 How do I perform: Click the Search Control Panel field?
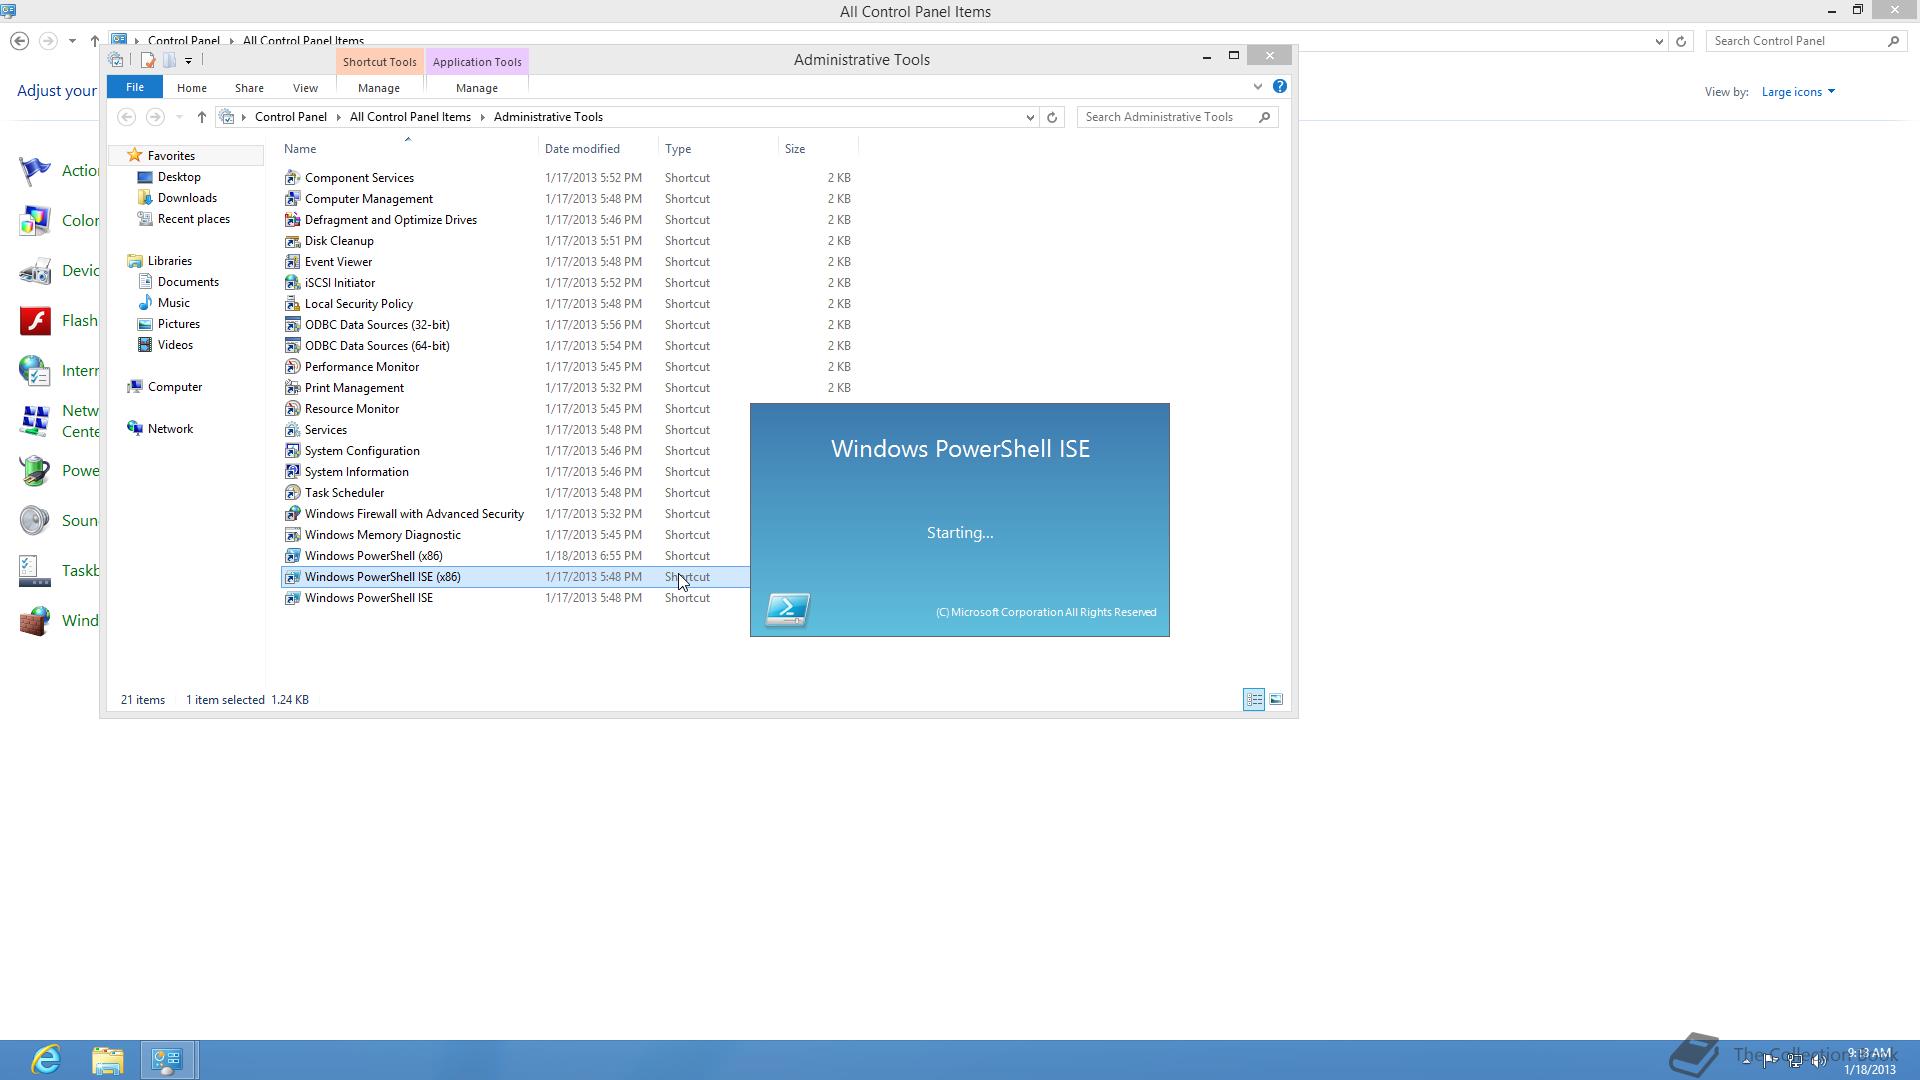(1804, 41)
